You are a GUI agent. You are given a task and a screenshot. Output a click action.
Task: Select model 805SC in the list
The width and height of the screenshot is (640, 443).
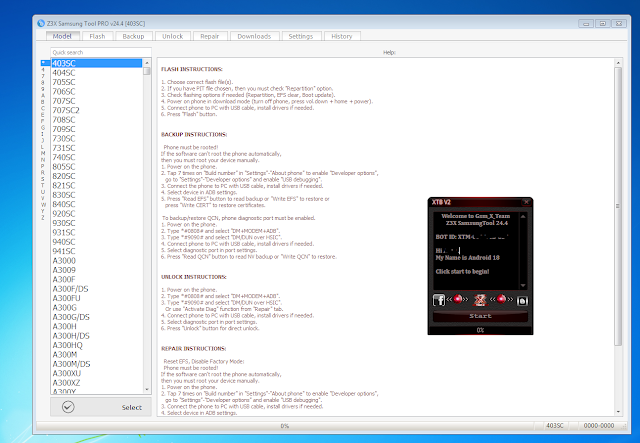[x=96, y=167]
